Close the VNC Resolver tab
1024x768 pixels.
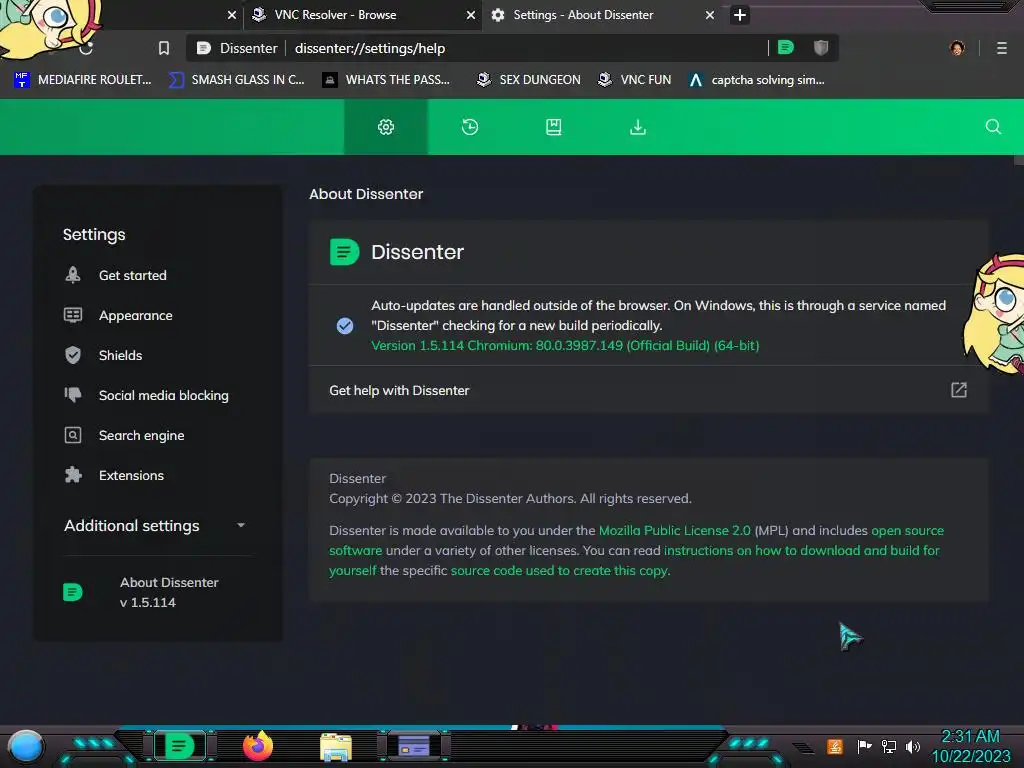471,15
